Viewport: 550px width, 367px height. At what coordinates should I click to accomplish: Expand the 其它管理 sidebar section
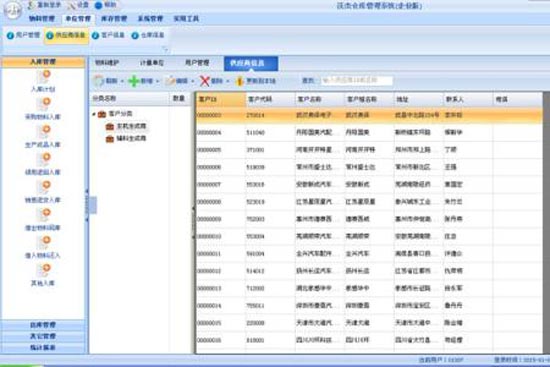[43, 336]
